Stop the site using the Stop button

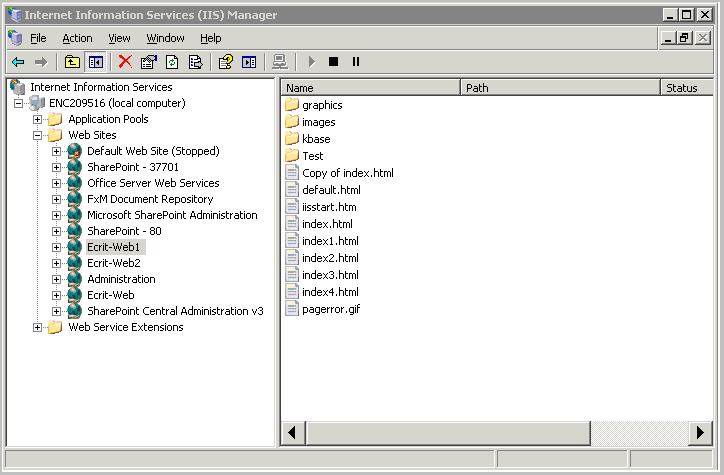[333, 62]
